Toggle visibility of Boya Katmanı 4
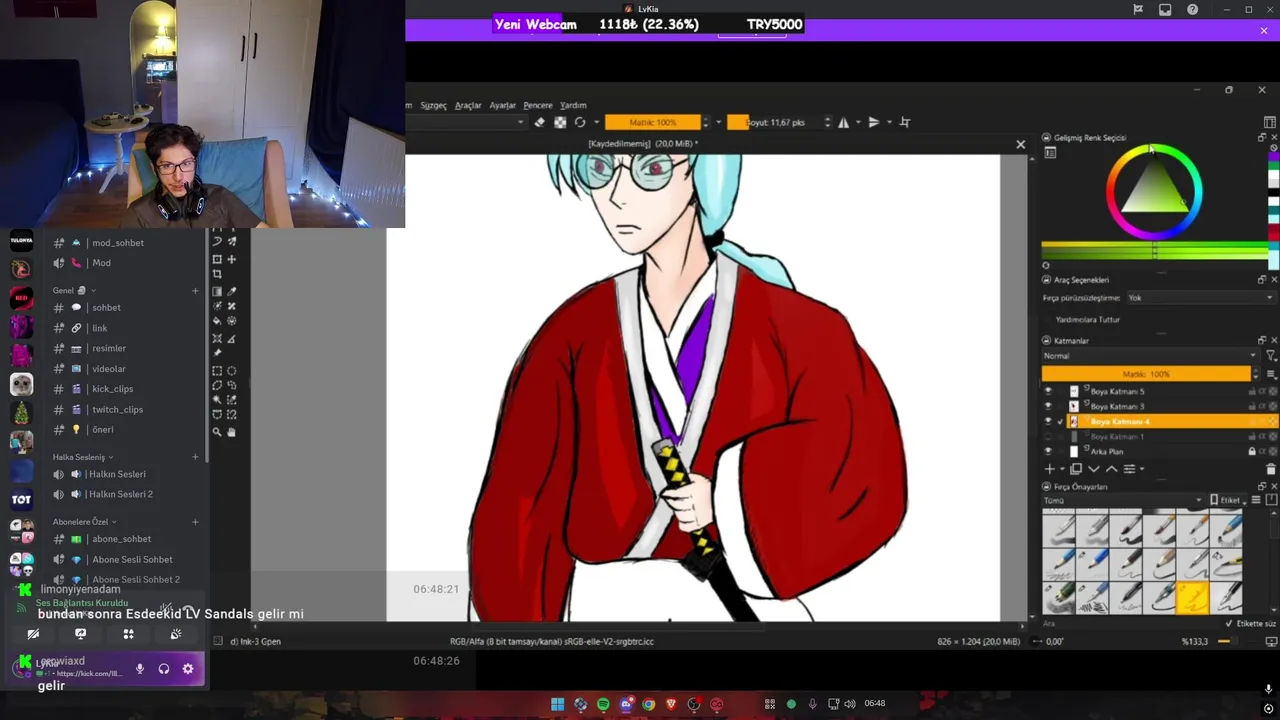1280x720 pixels. [x=1048, y=421]
